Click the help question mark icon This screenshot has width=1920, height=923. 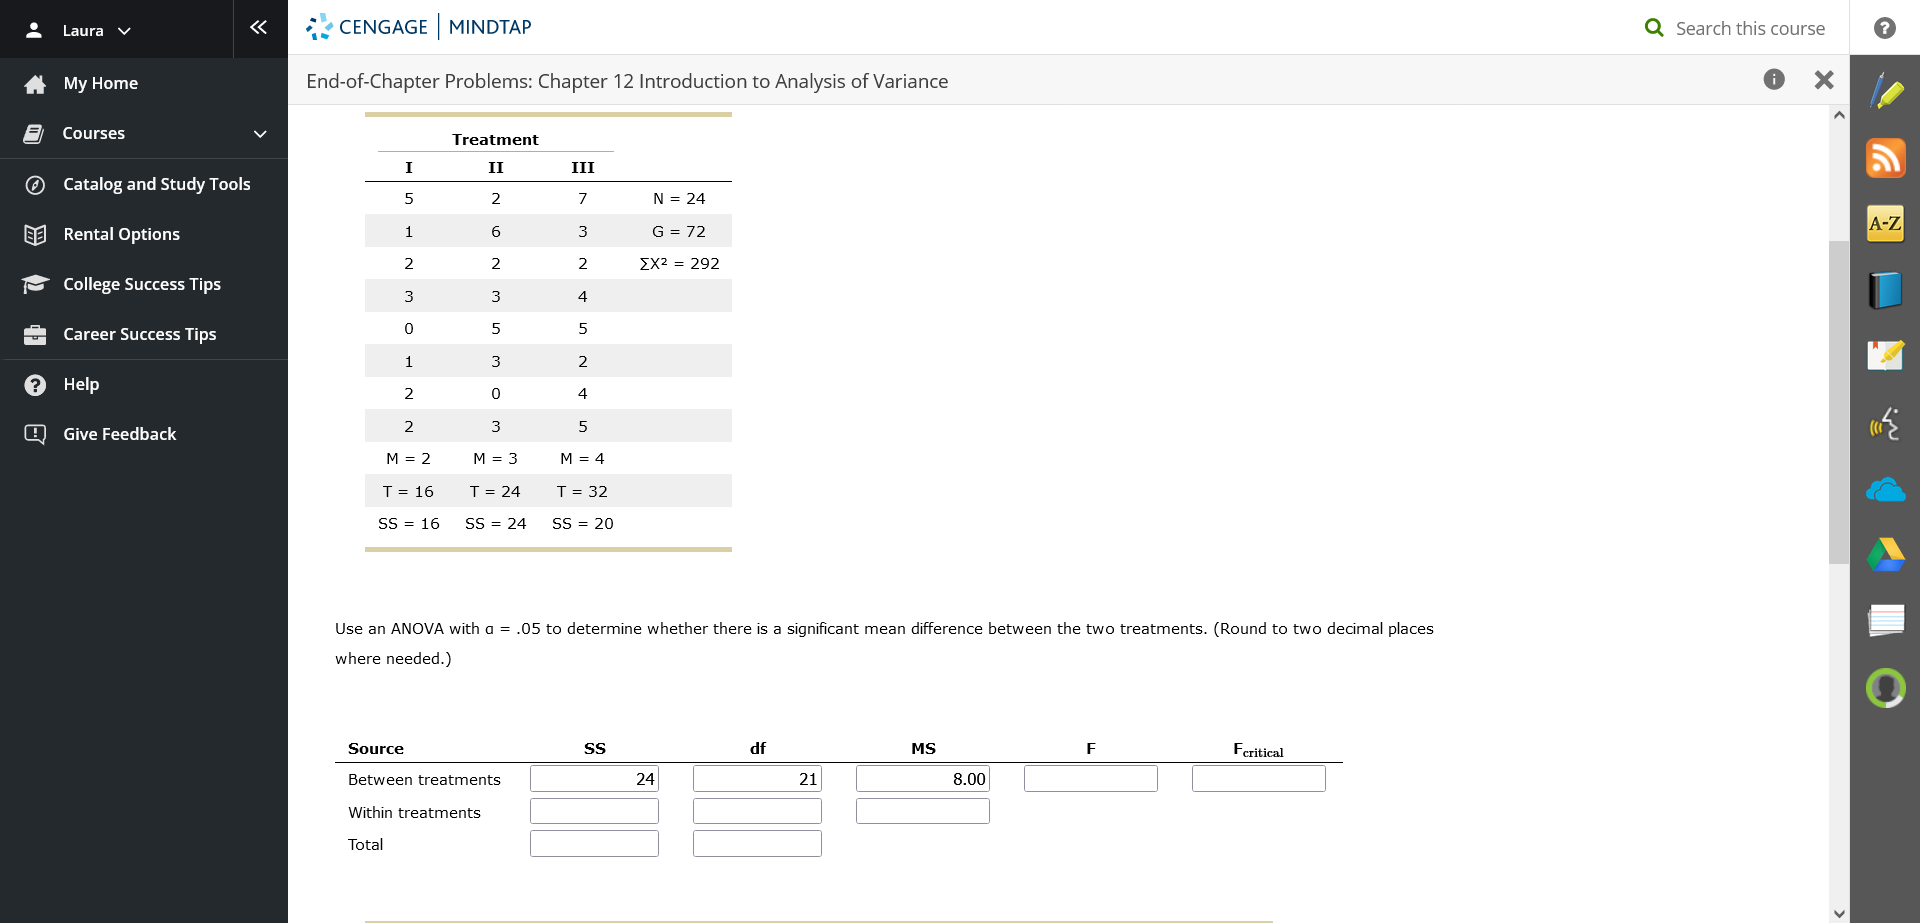tap(1884, 28)
